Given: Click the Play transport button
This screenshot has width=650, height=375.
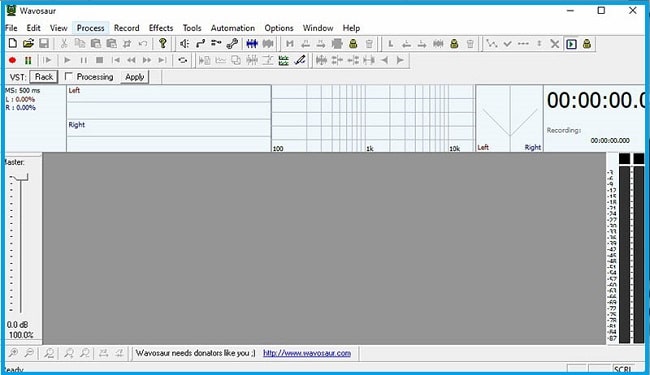Looking at the screenshot, I should [x=67, y=60].
